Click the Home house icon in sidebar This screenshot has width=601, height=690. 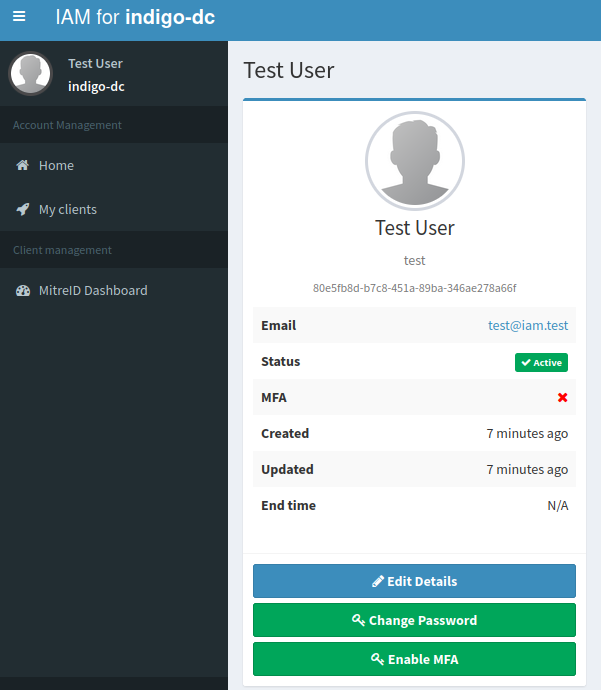pos(22,166)
